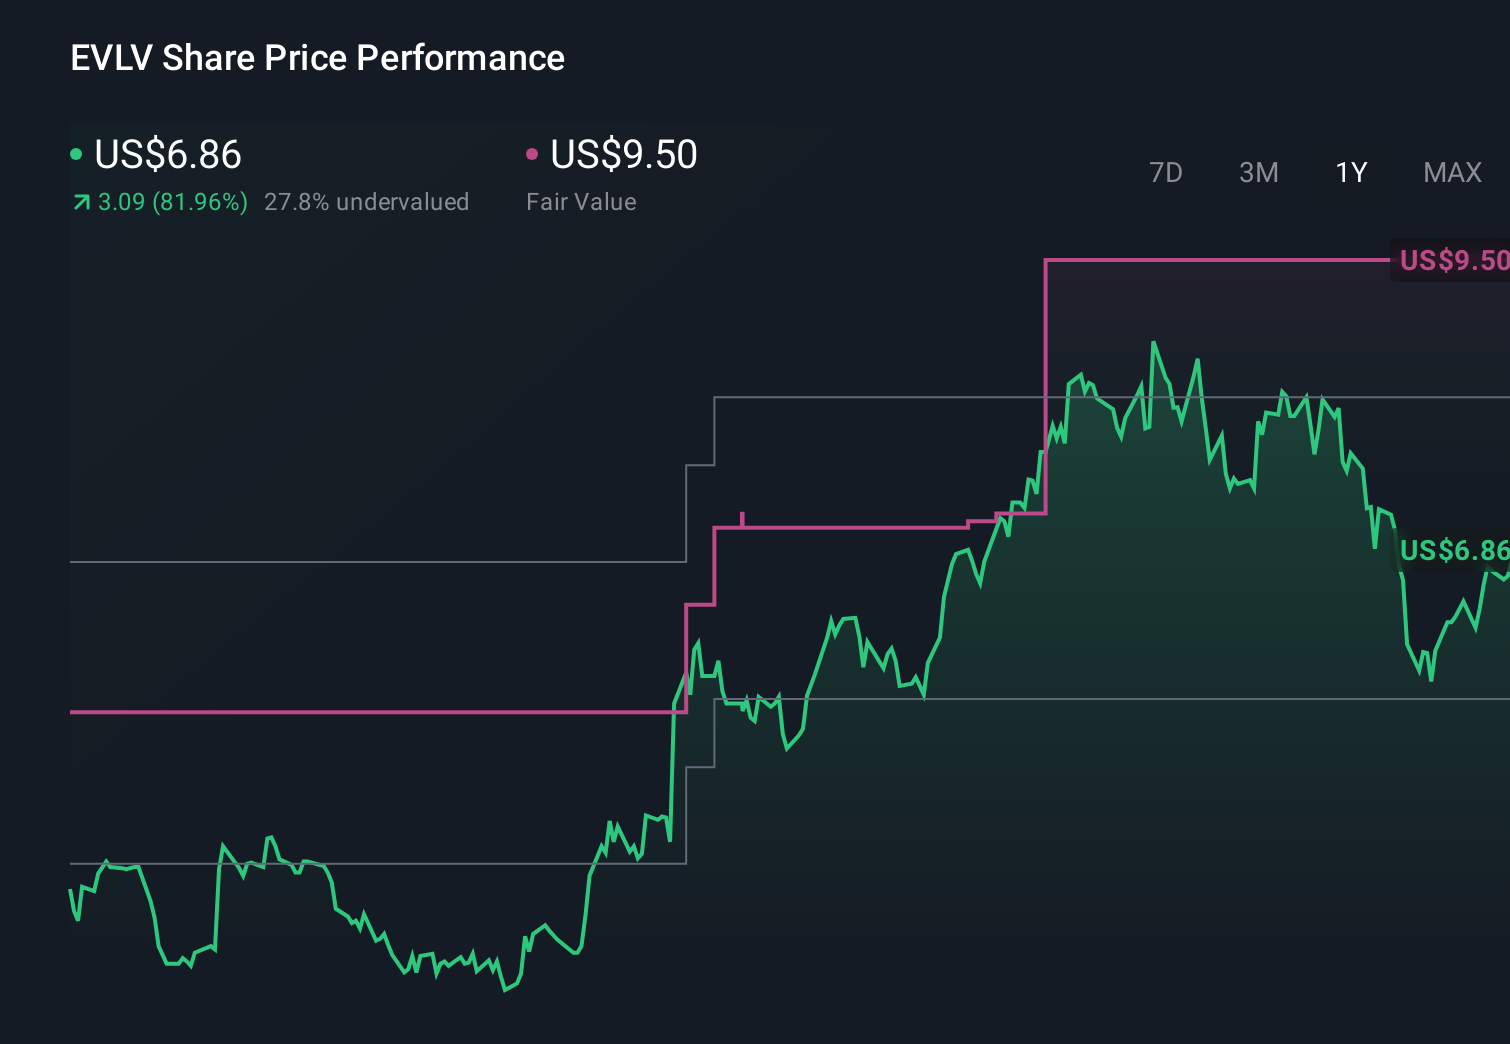Switch to the 7D time range

(x=1166, y=172)
